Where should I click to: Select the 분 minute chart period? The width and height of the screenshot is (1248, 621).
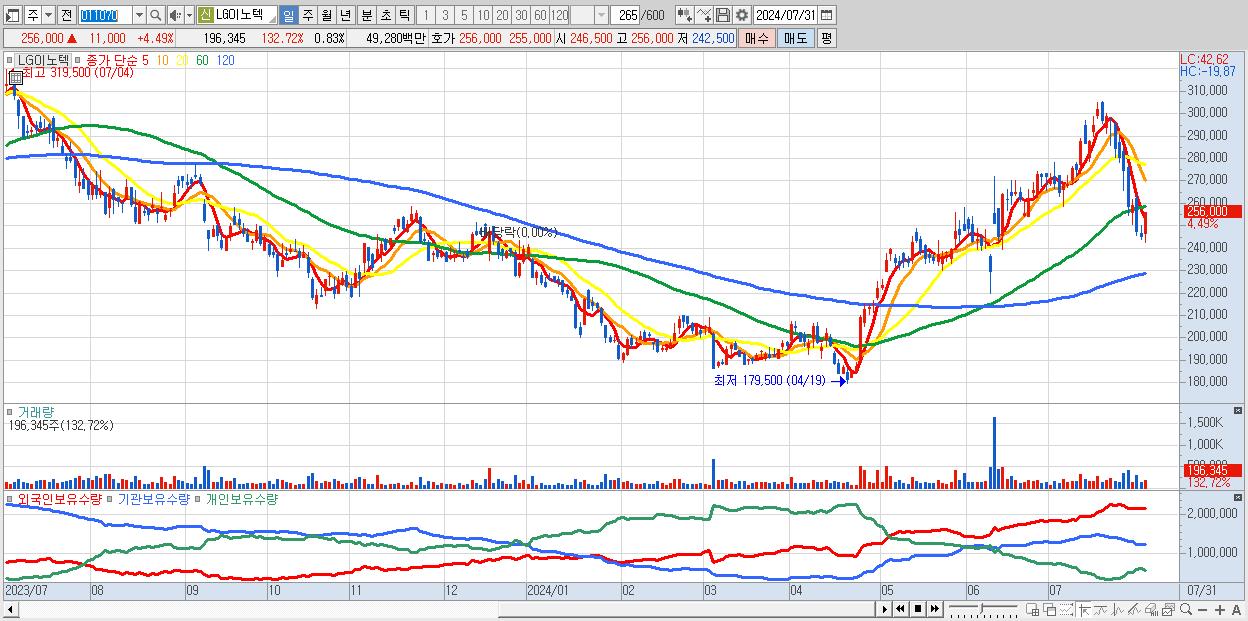point(366,15)
